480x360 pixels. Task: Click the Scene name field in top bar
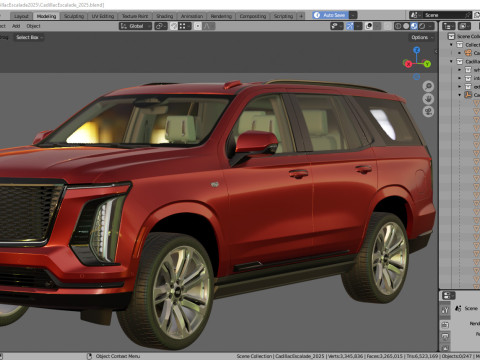[x=443, y=15]
